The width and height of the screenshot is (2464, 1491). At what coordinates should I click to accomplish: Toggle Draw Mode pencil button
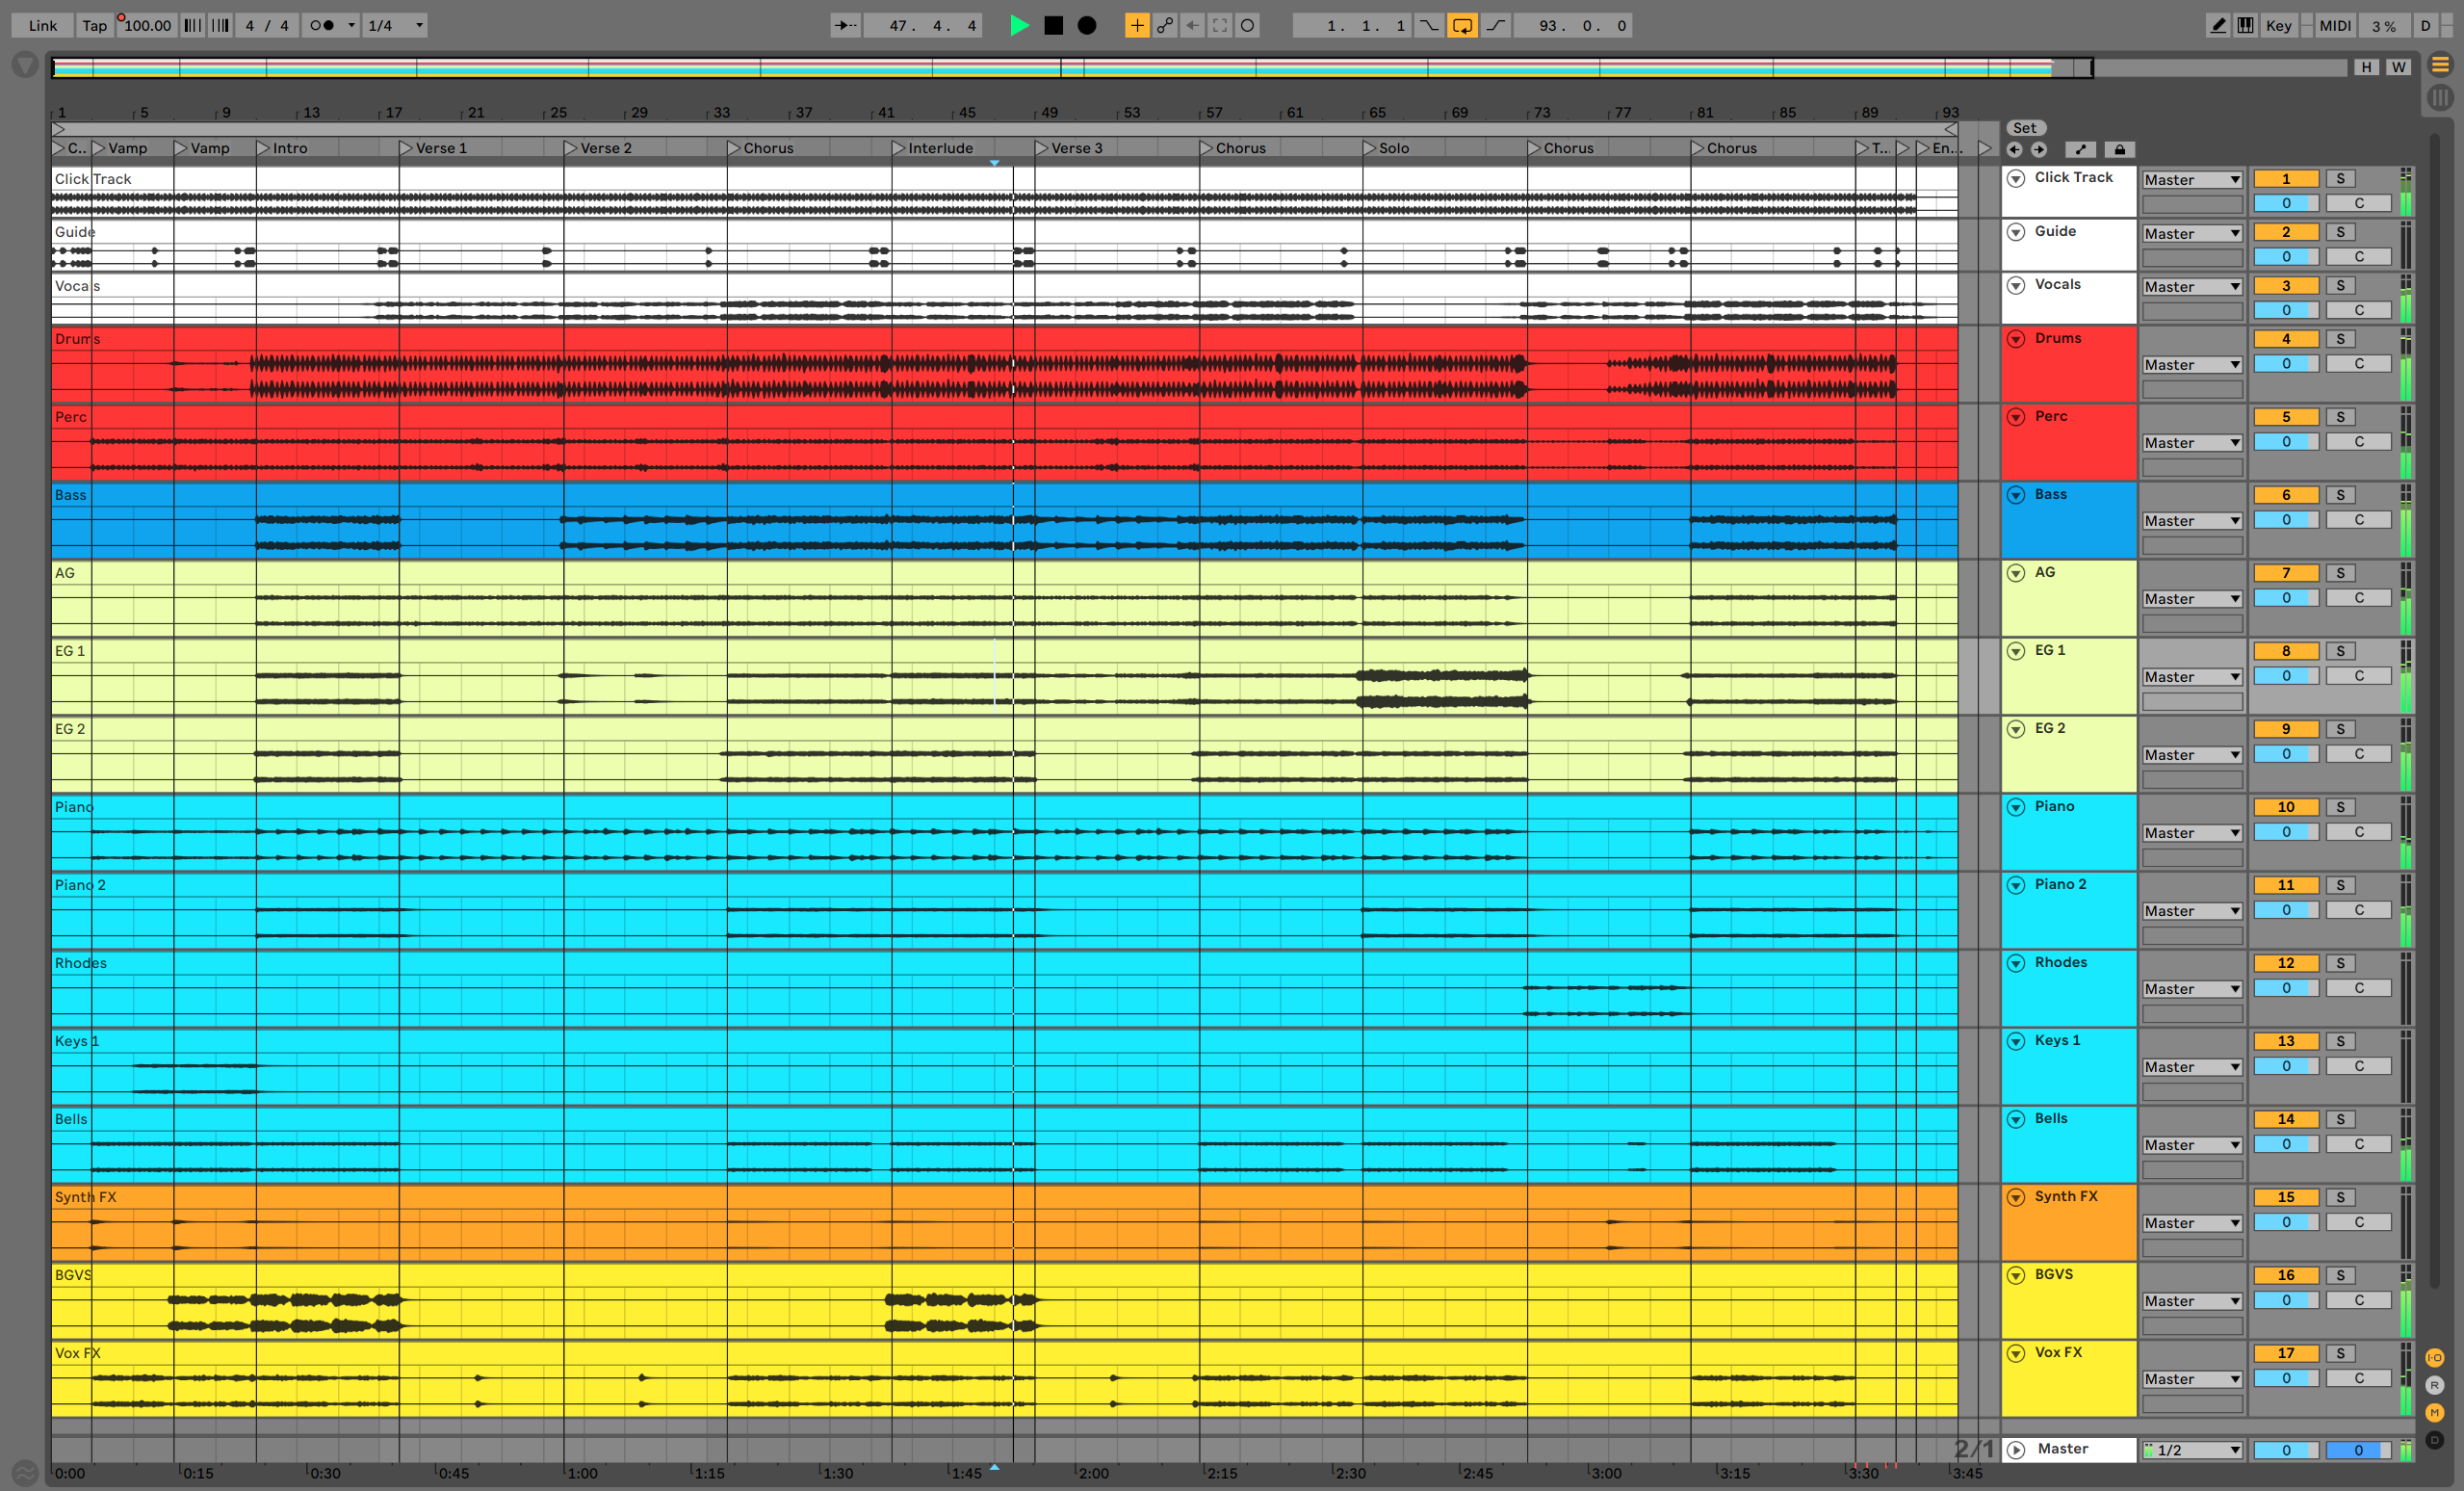2217,26
